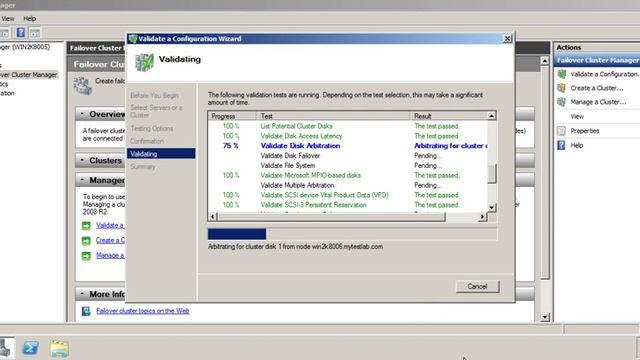Click test list vertical scrollbar down arrow
This screenshot has width=640, height=360.
tap(491, 207)
